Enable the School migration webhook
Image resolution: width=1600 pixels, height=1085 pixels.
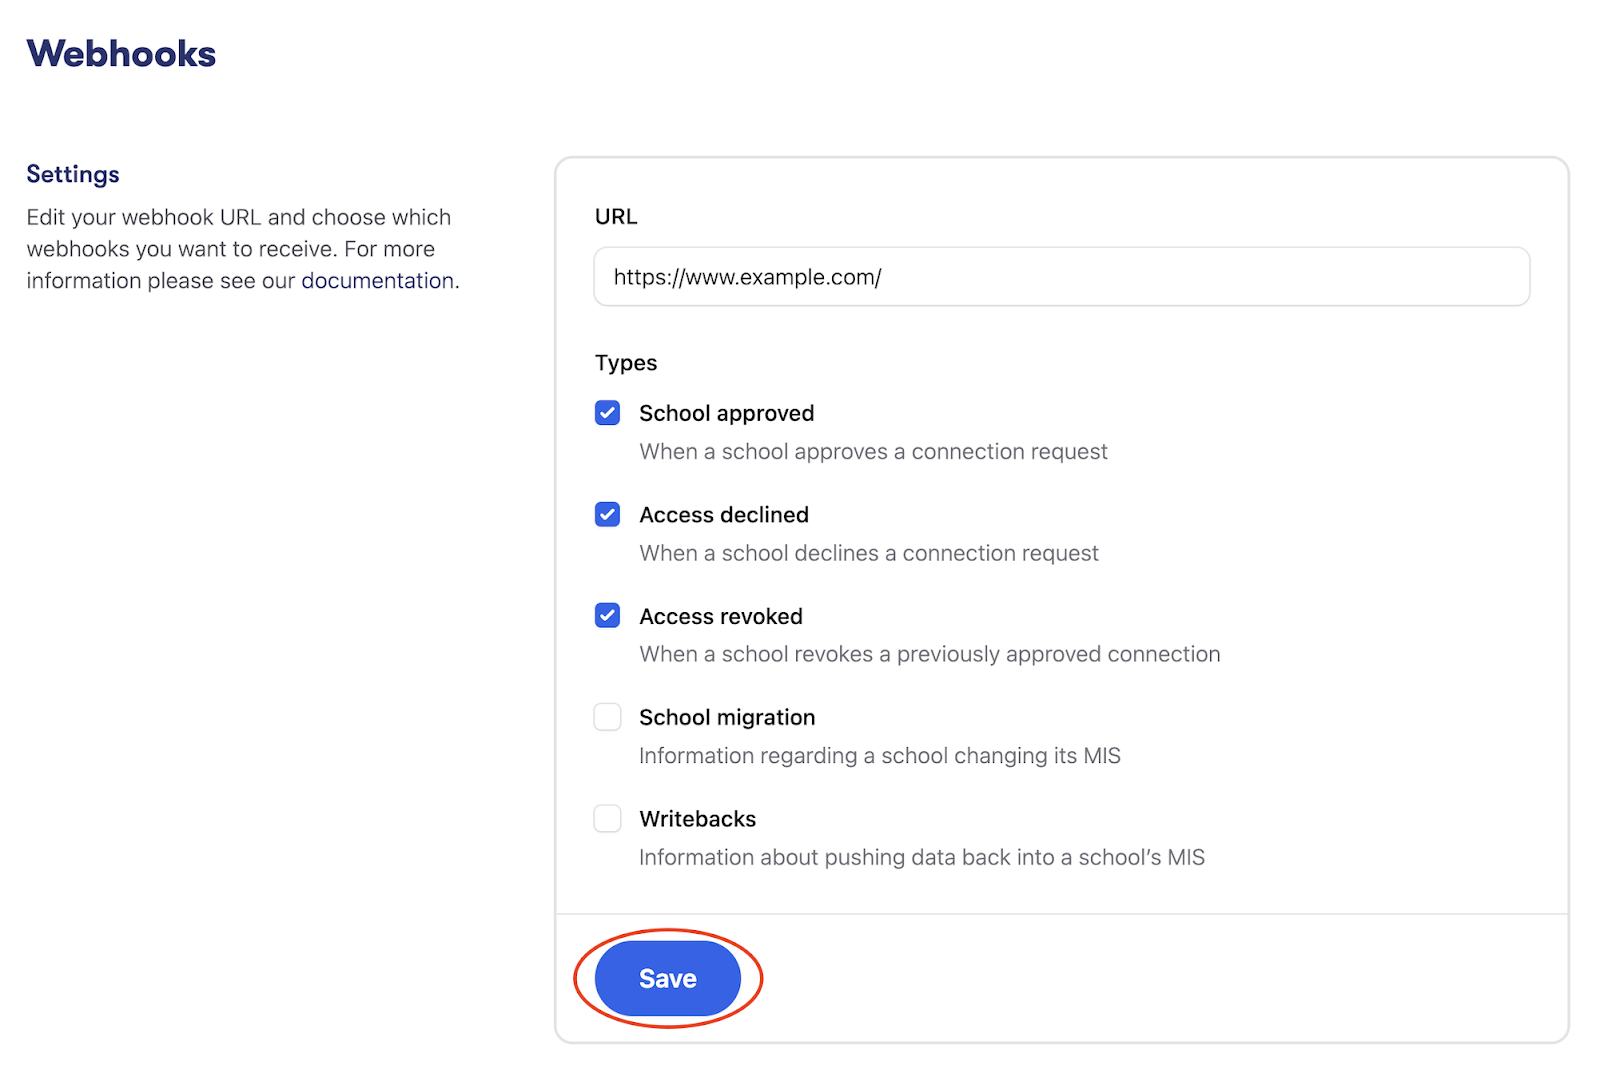(x=607, y=716)
